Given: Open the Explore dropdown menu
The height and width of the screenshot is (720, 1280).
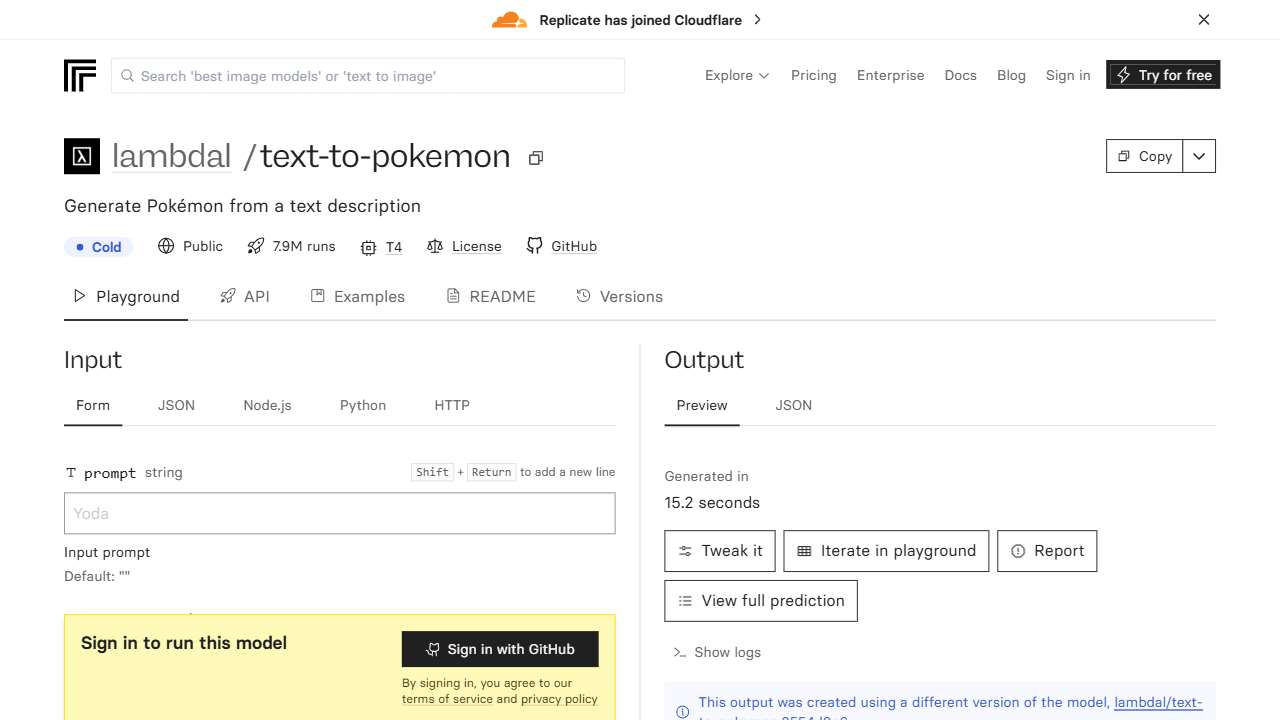Looking at the screenshot, I should pos(737,75).
